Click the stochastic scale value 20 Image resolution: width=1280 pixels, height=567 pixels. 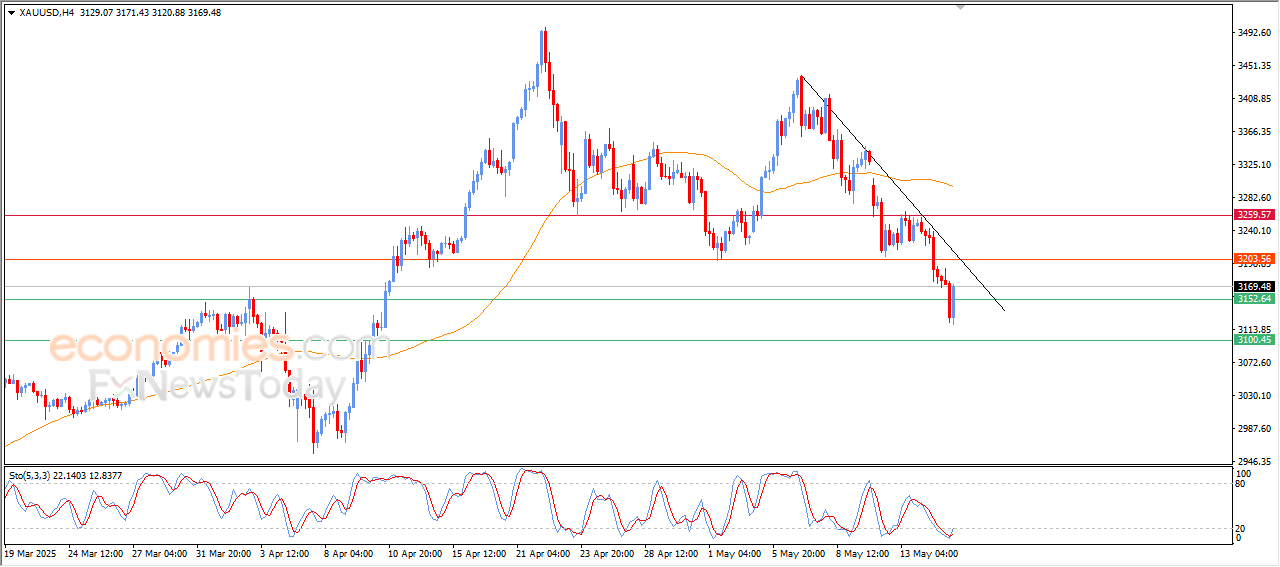1243,528
